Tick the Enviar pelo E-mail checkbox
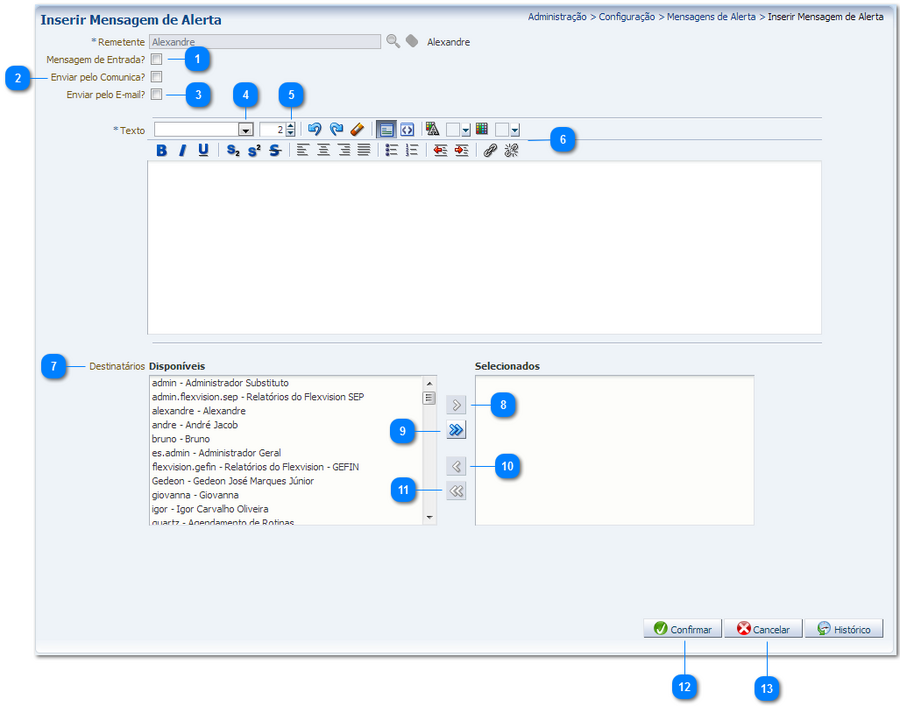The width and height of the screenshot is (900, 706). pyautogui.click(x=157, y=95)
